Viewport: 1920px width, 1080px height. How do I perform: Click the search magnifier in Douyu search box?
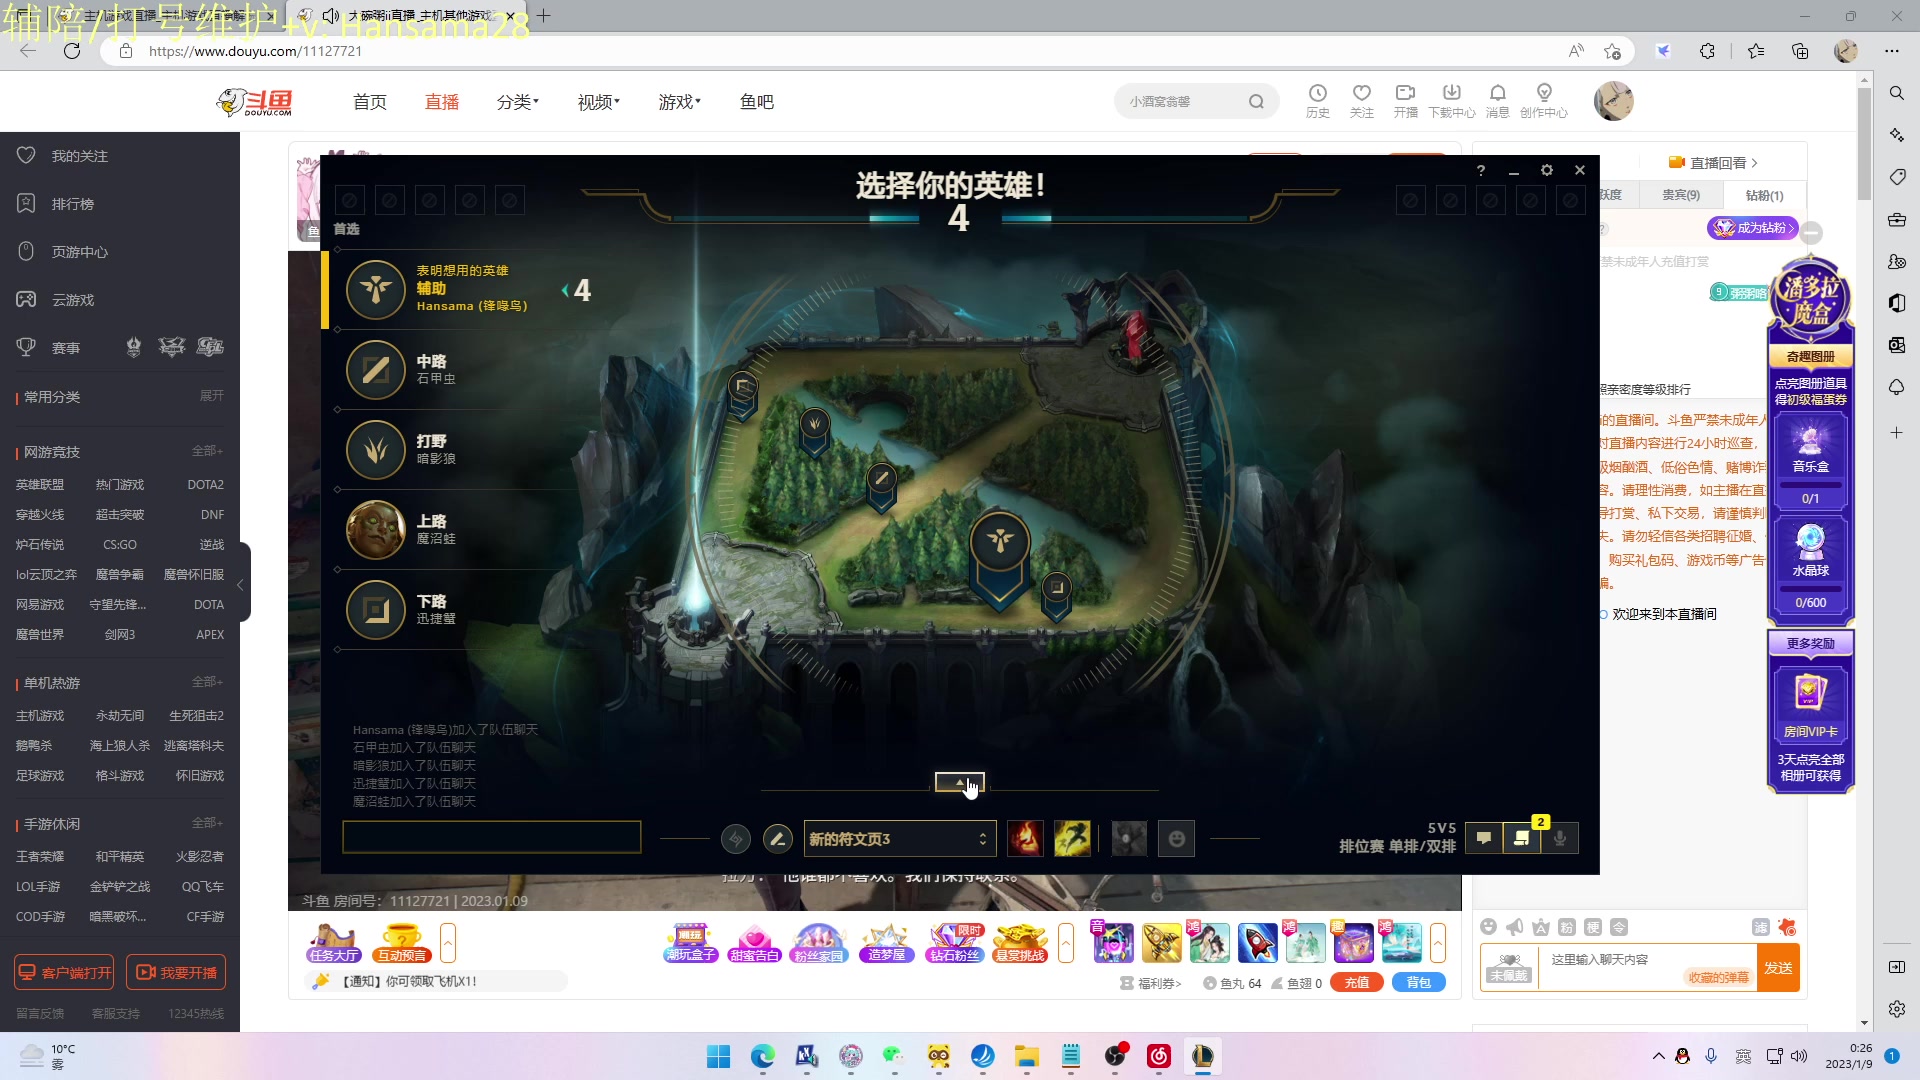[1256, 102]
